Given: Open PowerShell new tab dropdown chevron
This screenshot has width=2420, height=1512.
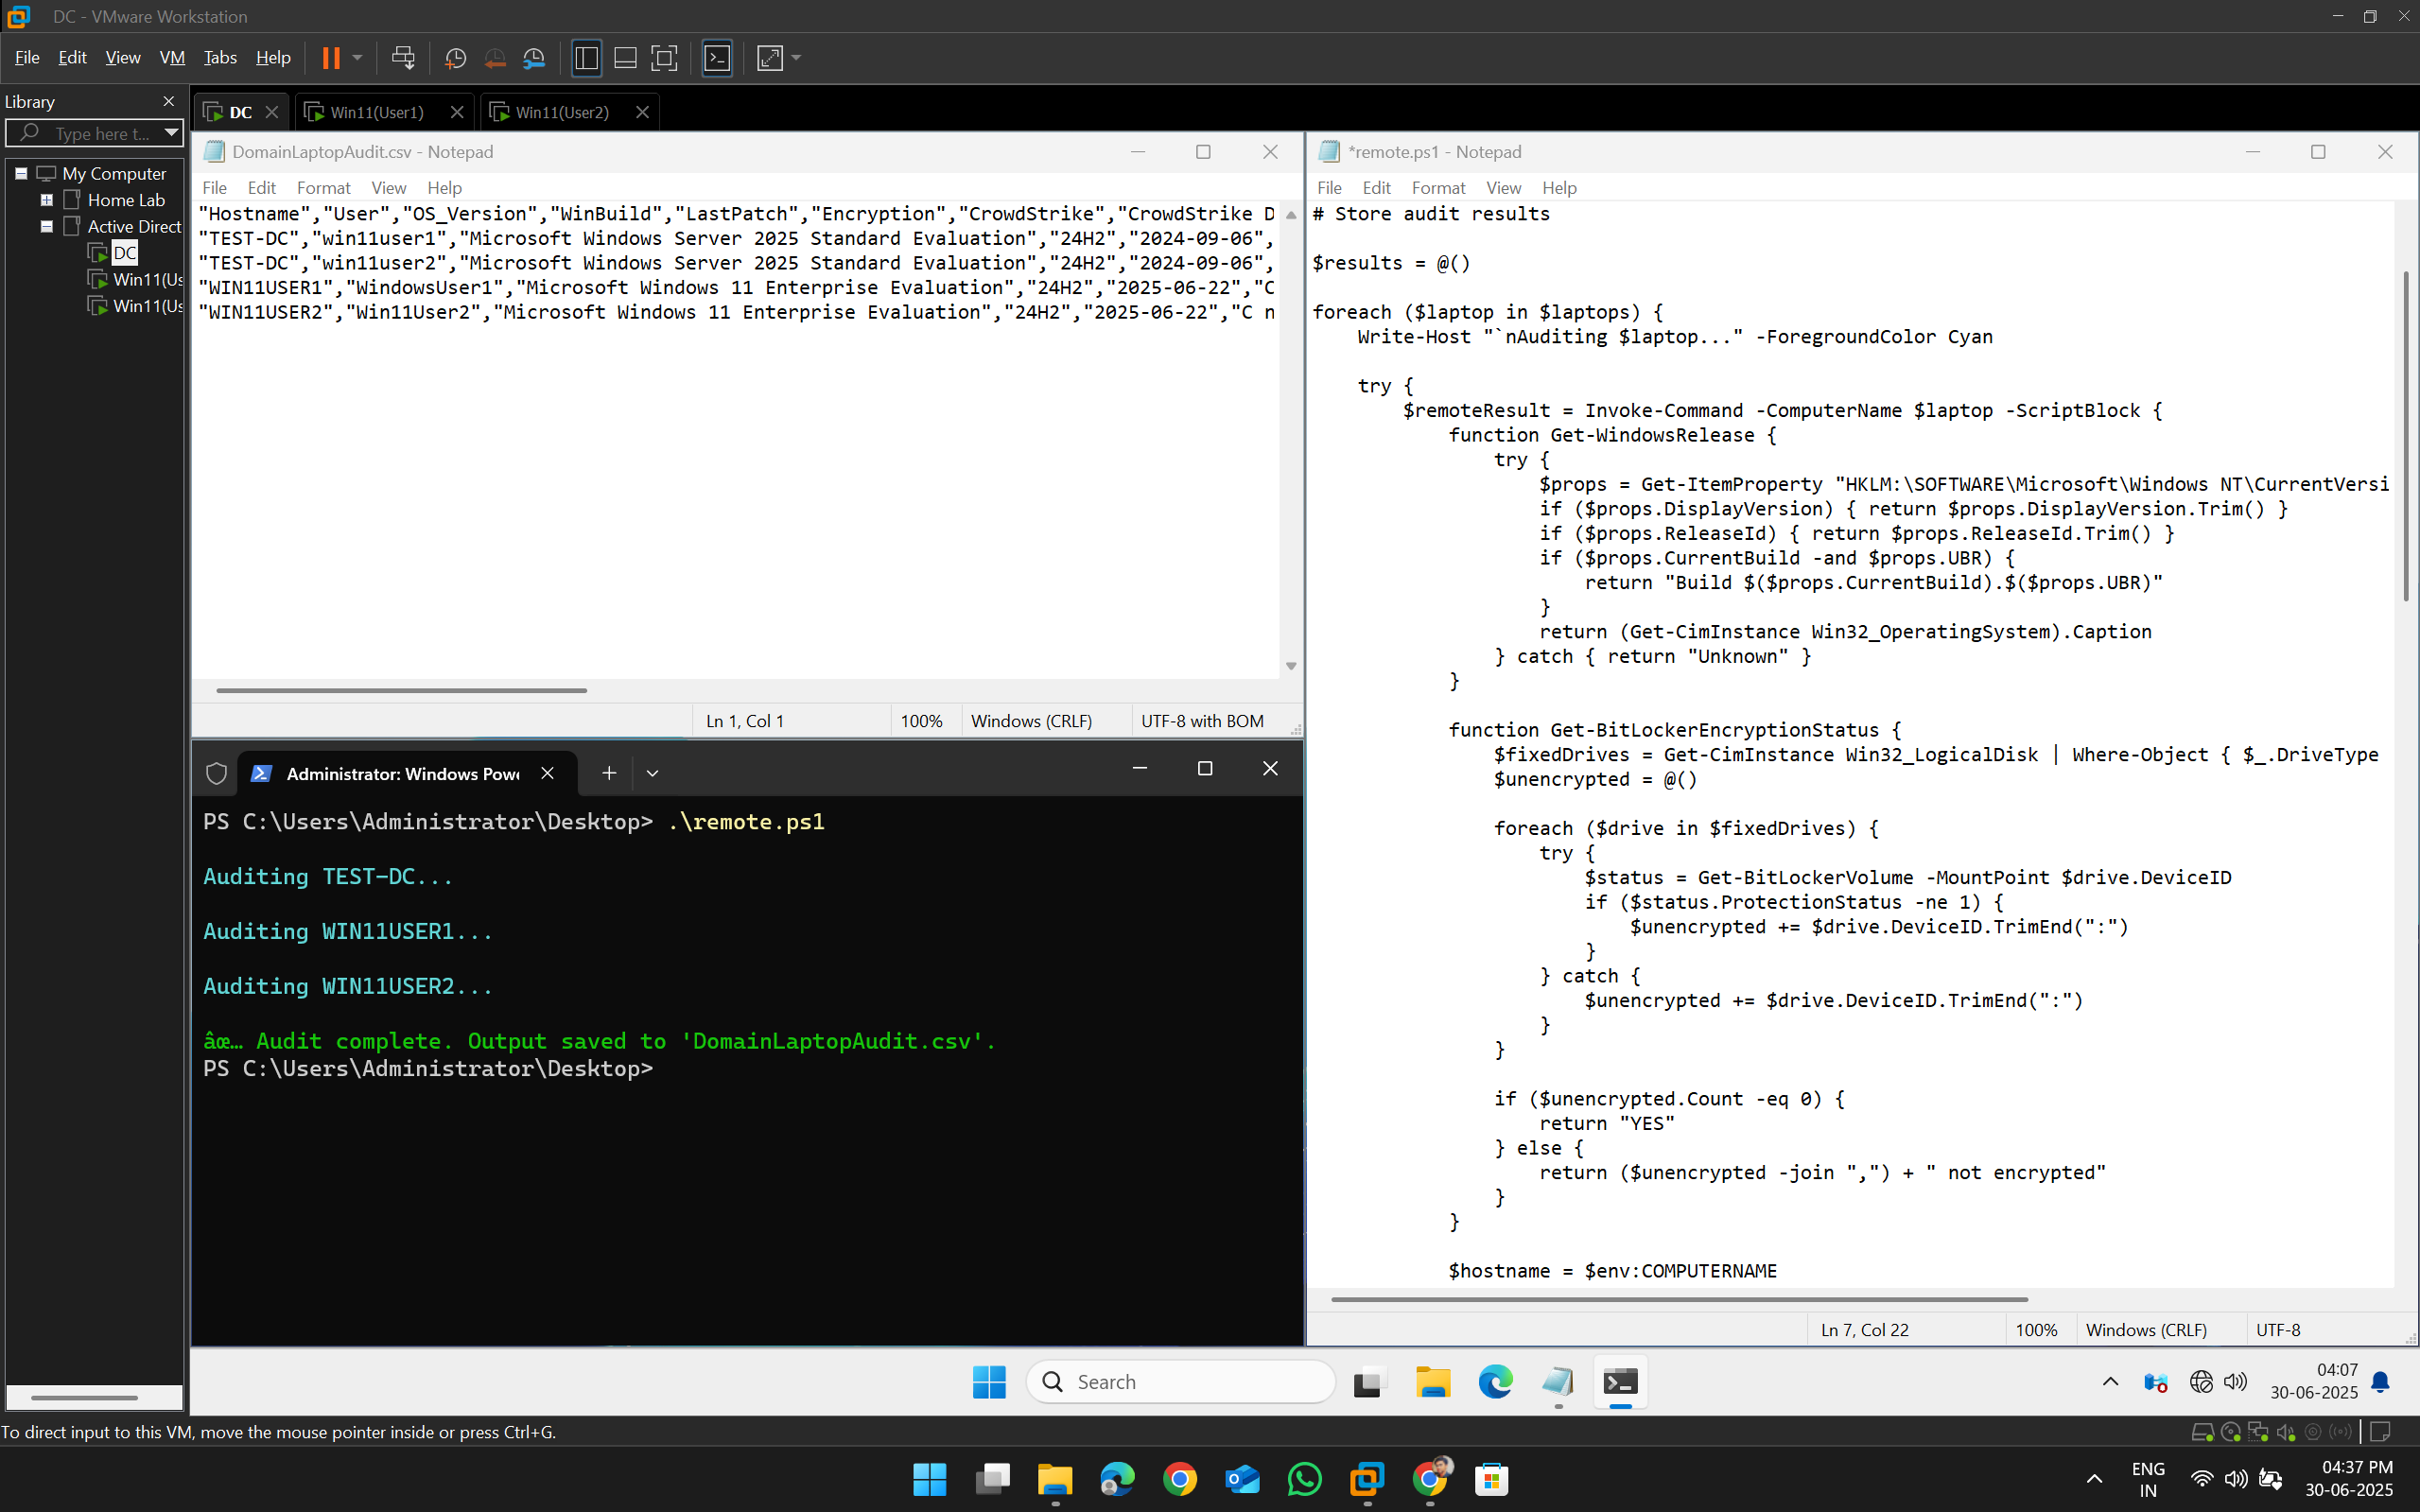Looking at the screenshot, I should (x=652, y=773).
